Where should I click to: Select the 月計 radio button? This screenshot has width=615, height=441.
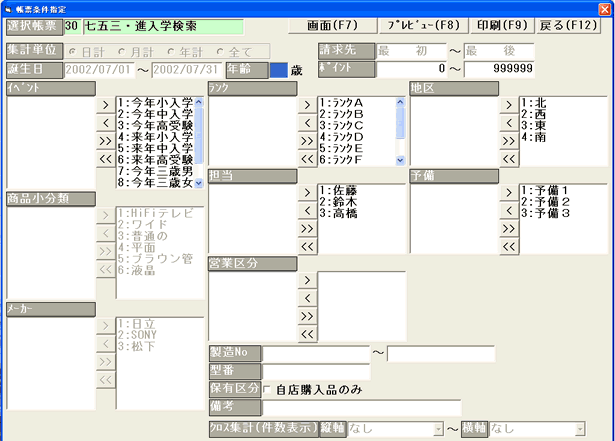(123, 51)
